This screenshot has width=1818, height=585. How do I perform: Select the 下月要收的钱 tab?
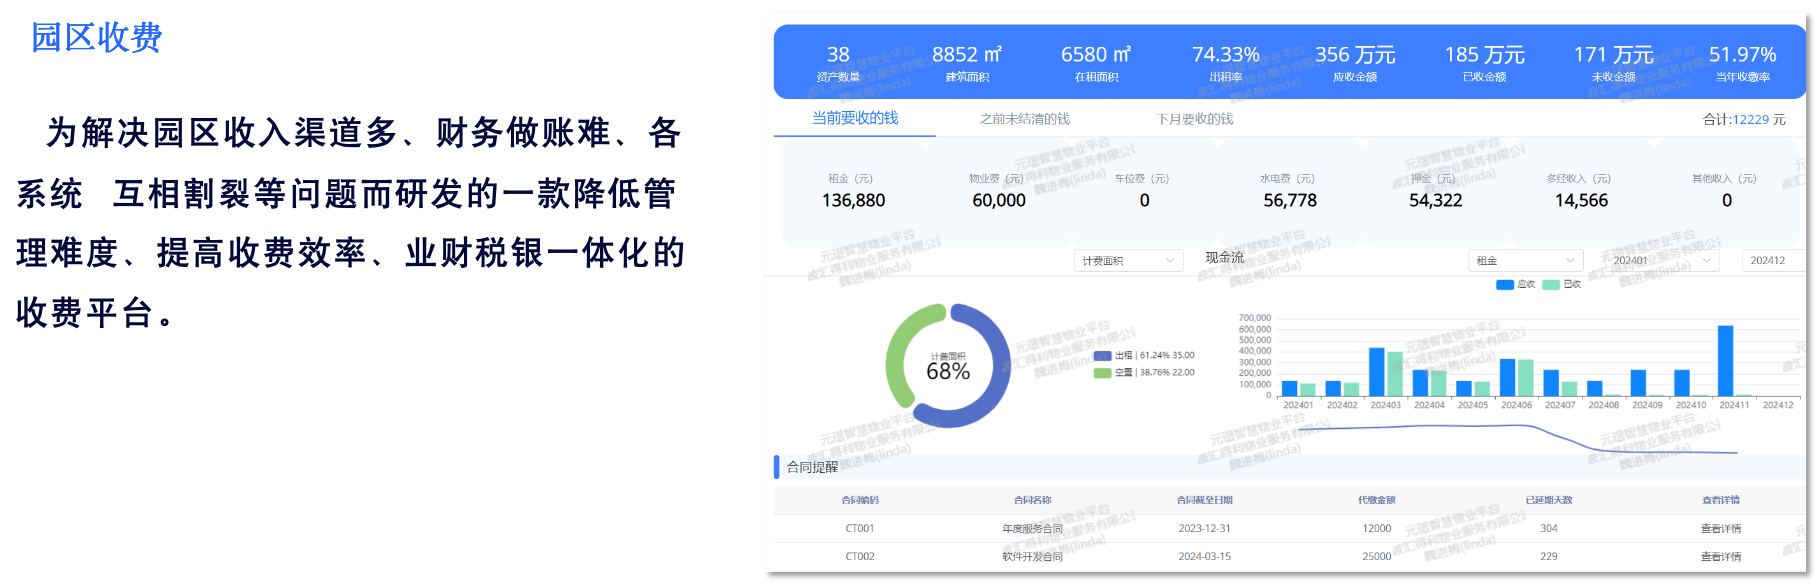[1194, 119]
